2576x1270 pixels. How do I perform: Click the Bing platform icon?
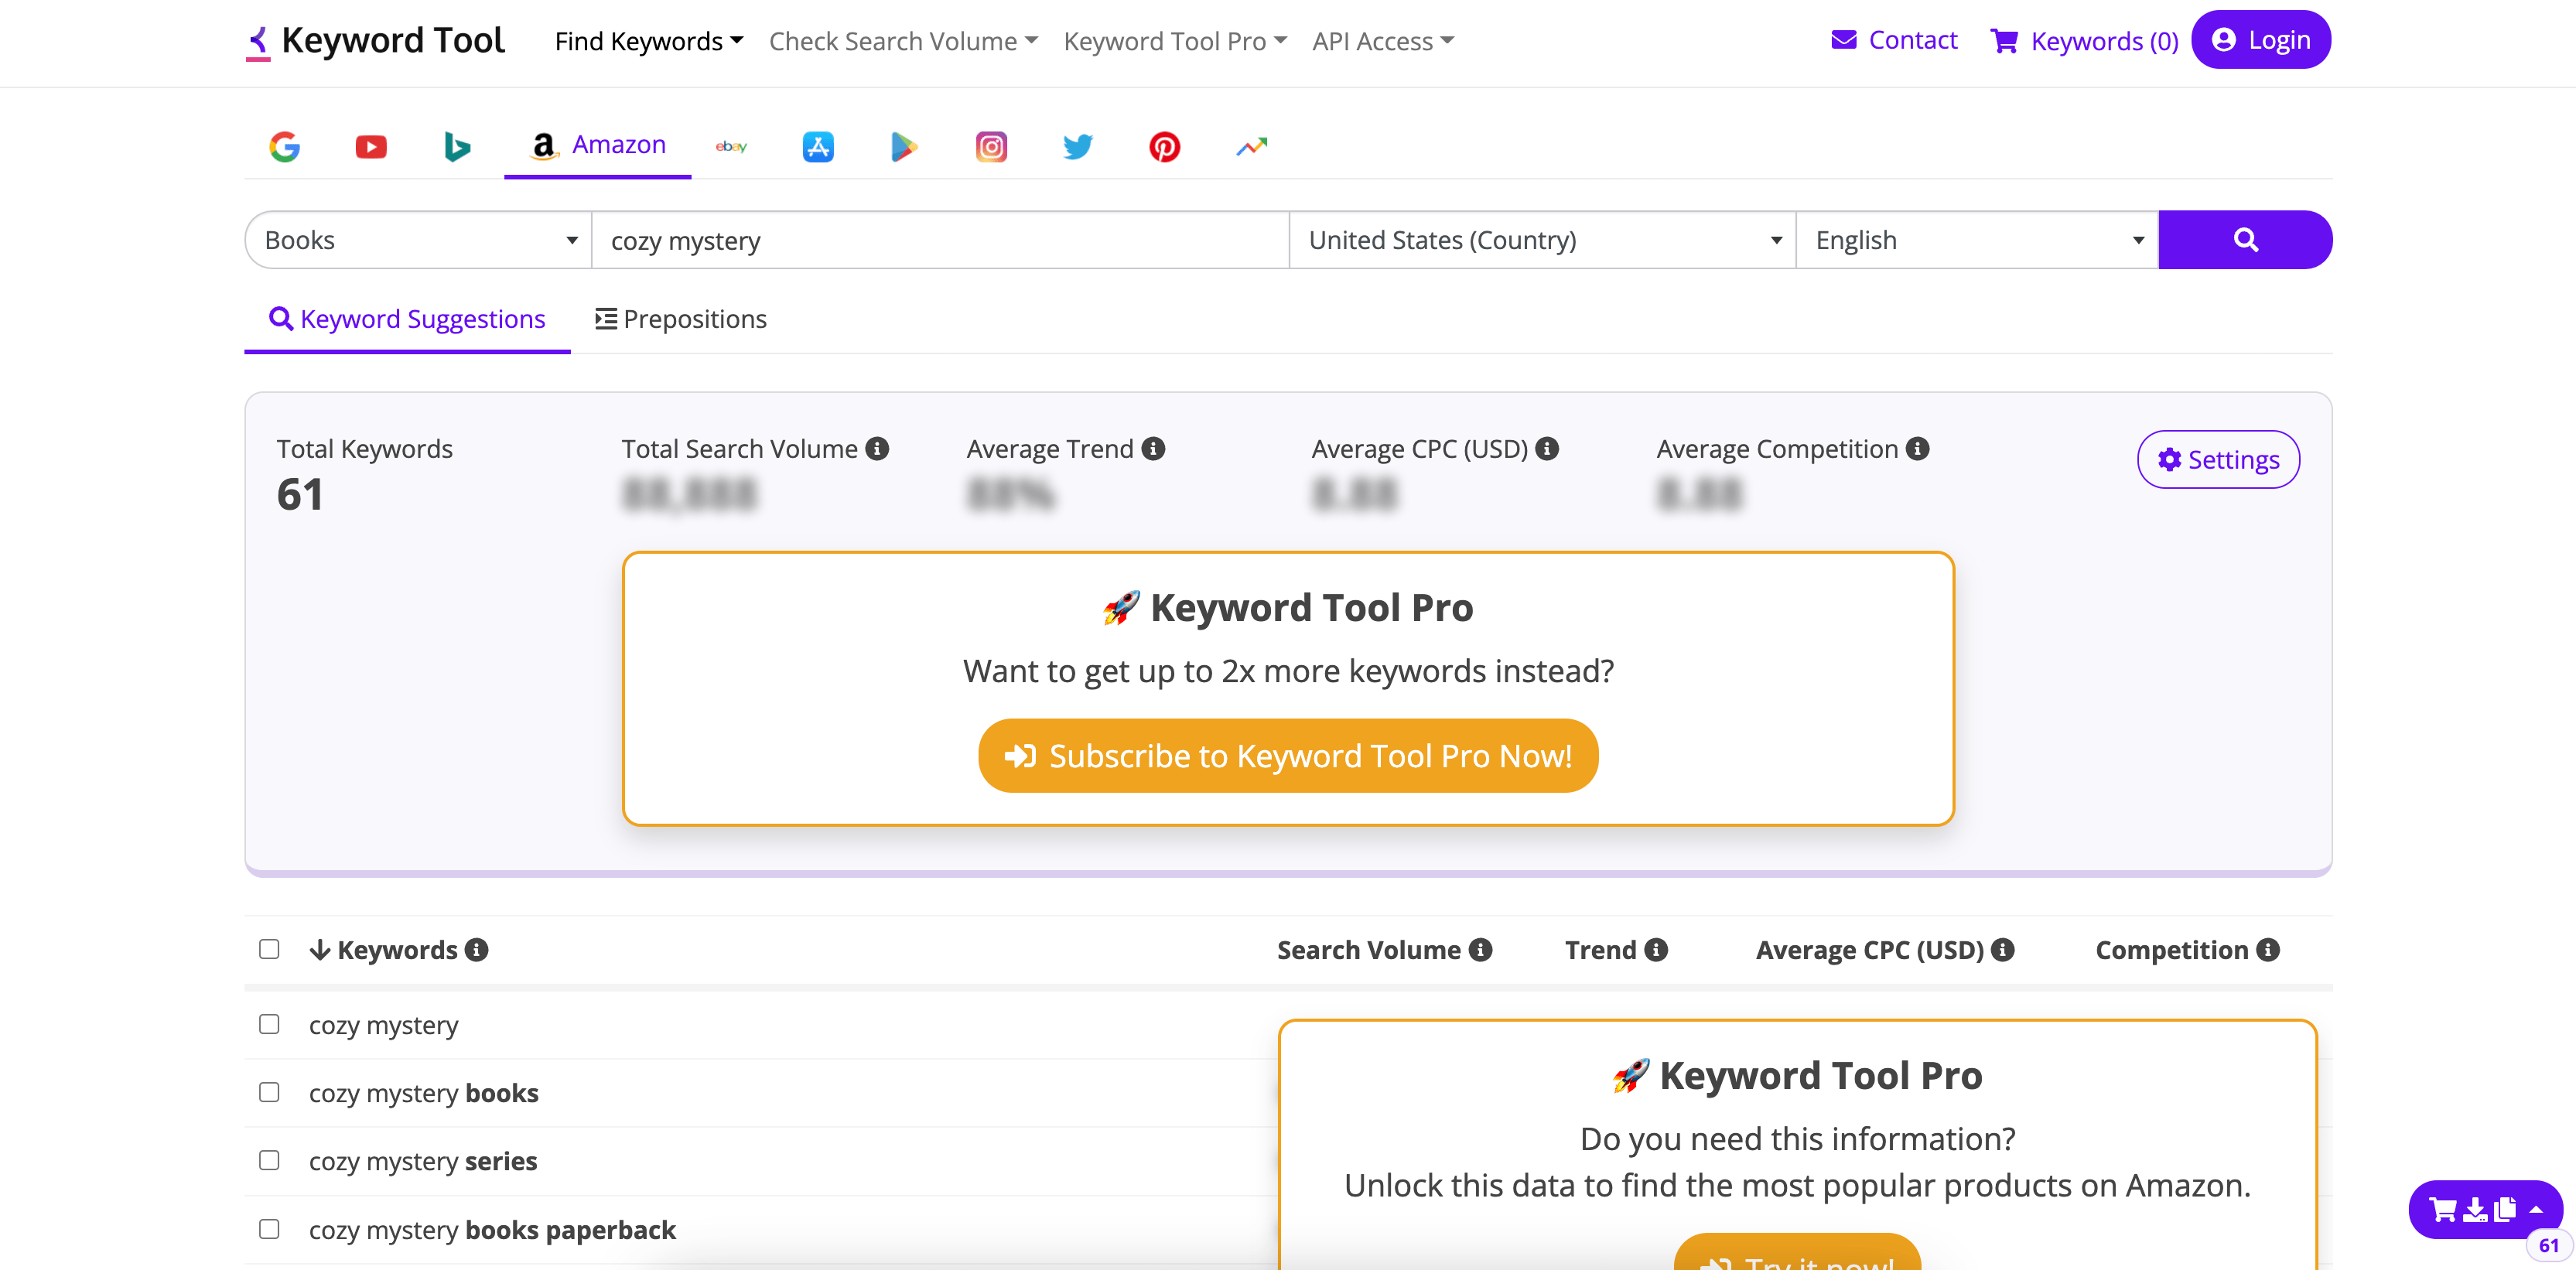[460, 145]
